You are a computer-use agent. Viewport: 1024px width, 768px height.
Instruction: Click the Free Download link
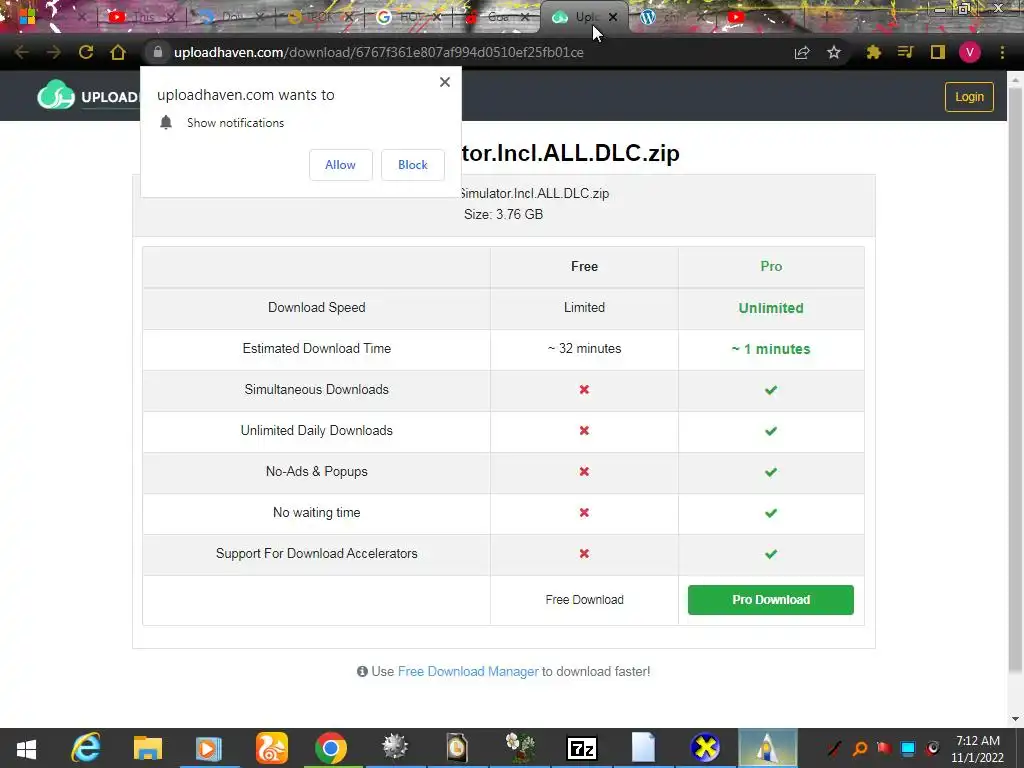tap(584, 600)
